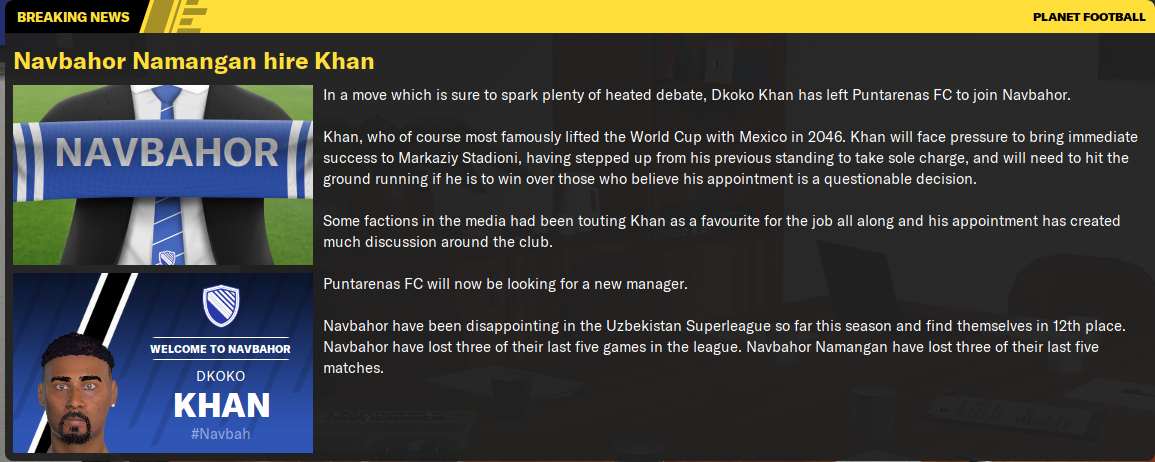1155x462 pixels.
Task: Click the #Navbah hashtag
Action: (220, 434)
